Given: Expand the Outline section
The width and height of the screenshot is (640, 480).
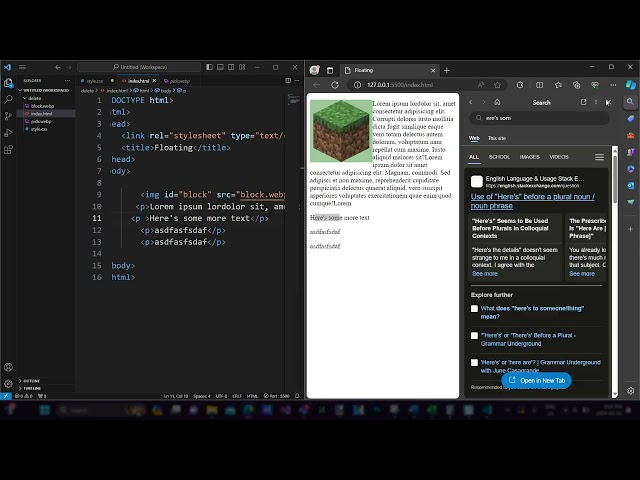Looking at the screenshot, I should coord(31,381).
